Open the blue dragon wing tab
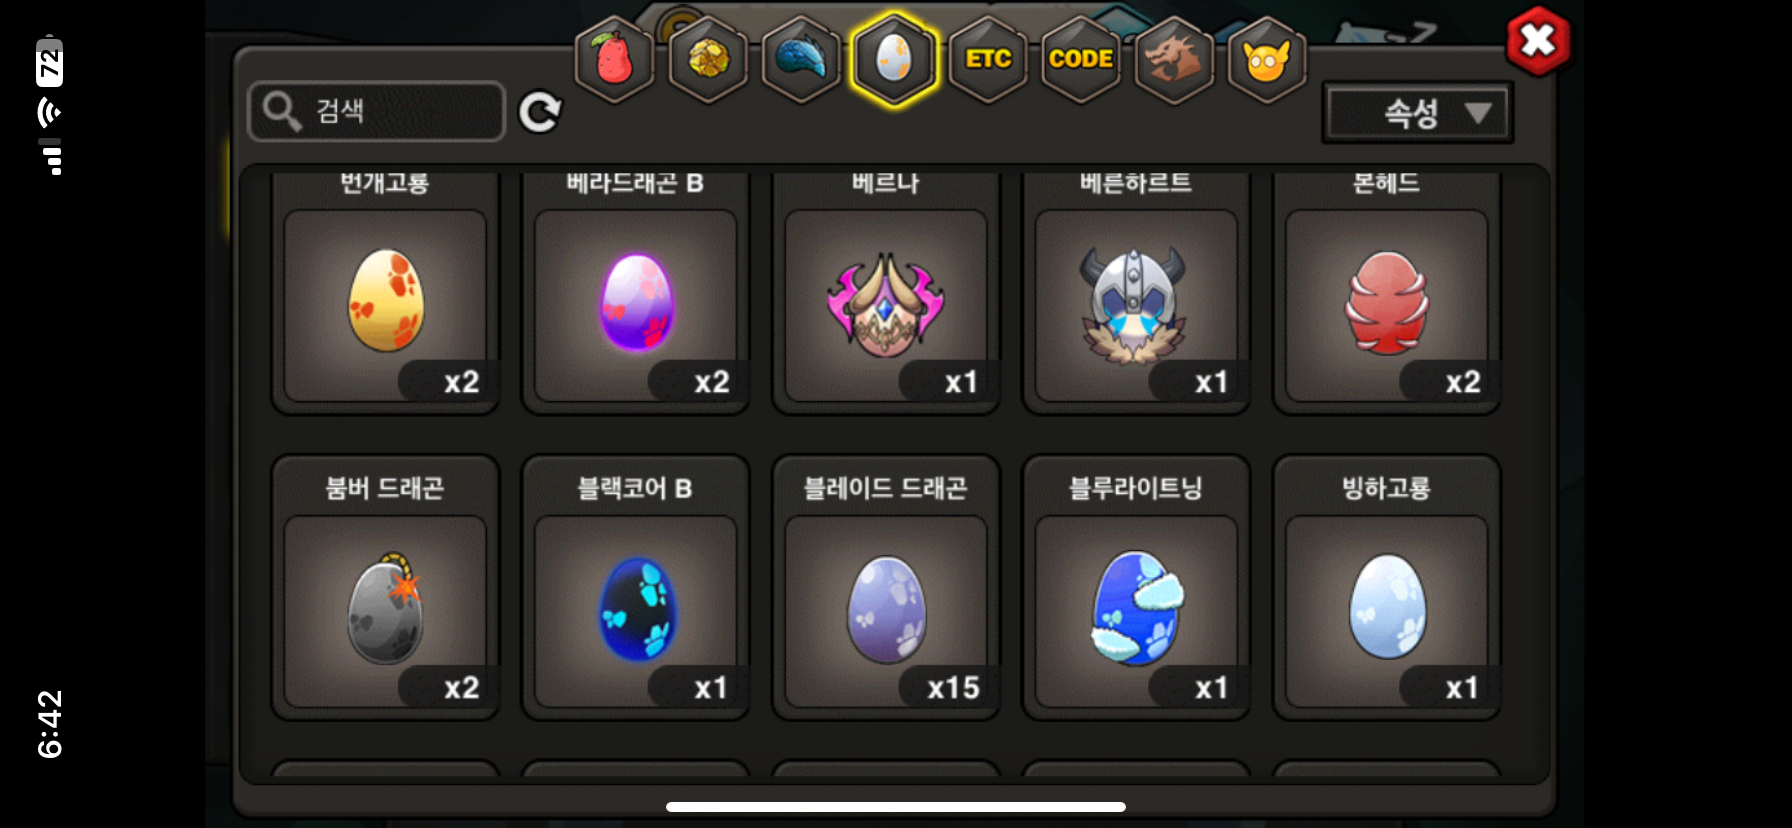 (801, 60)
